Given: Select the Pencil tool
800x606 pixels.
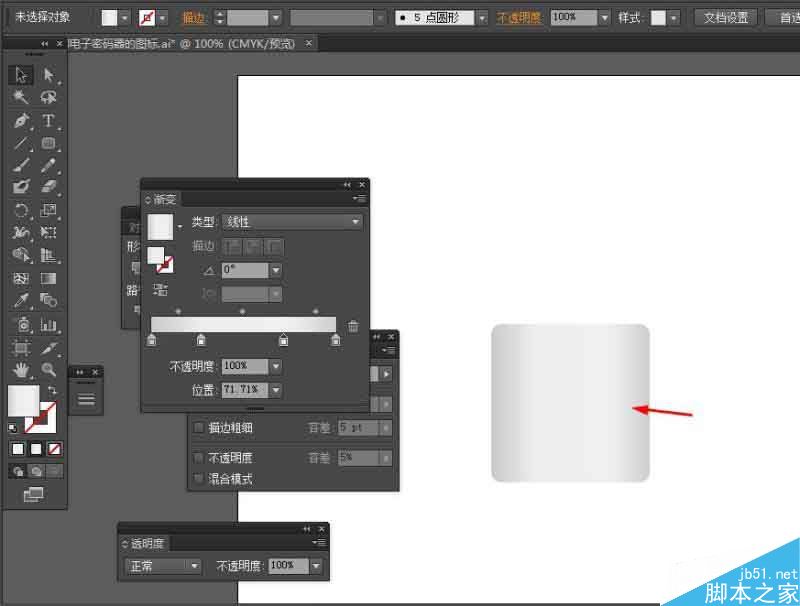Looking at the screenshot, I should click(x=48, y=165).
